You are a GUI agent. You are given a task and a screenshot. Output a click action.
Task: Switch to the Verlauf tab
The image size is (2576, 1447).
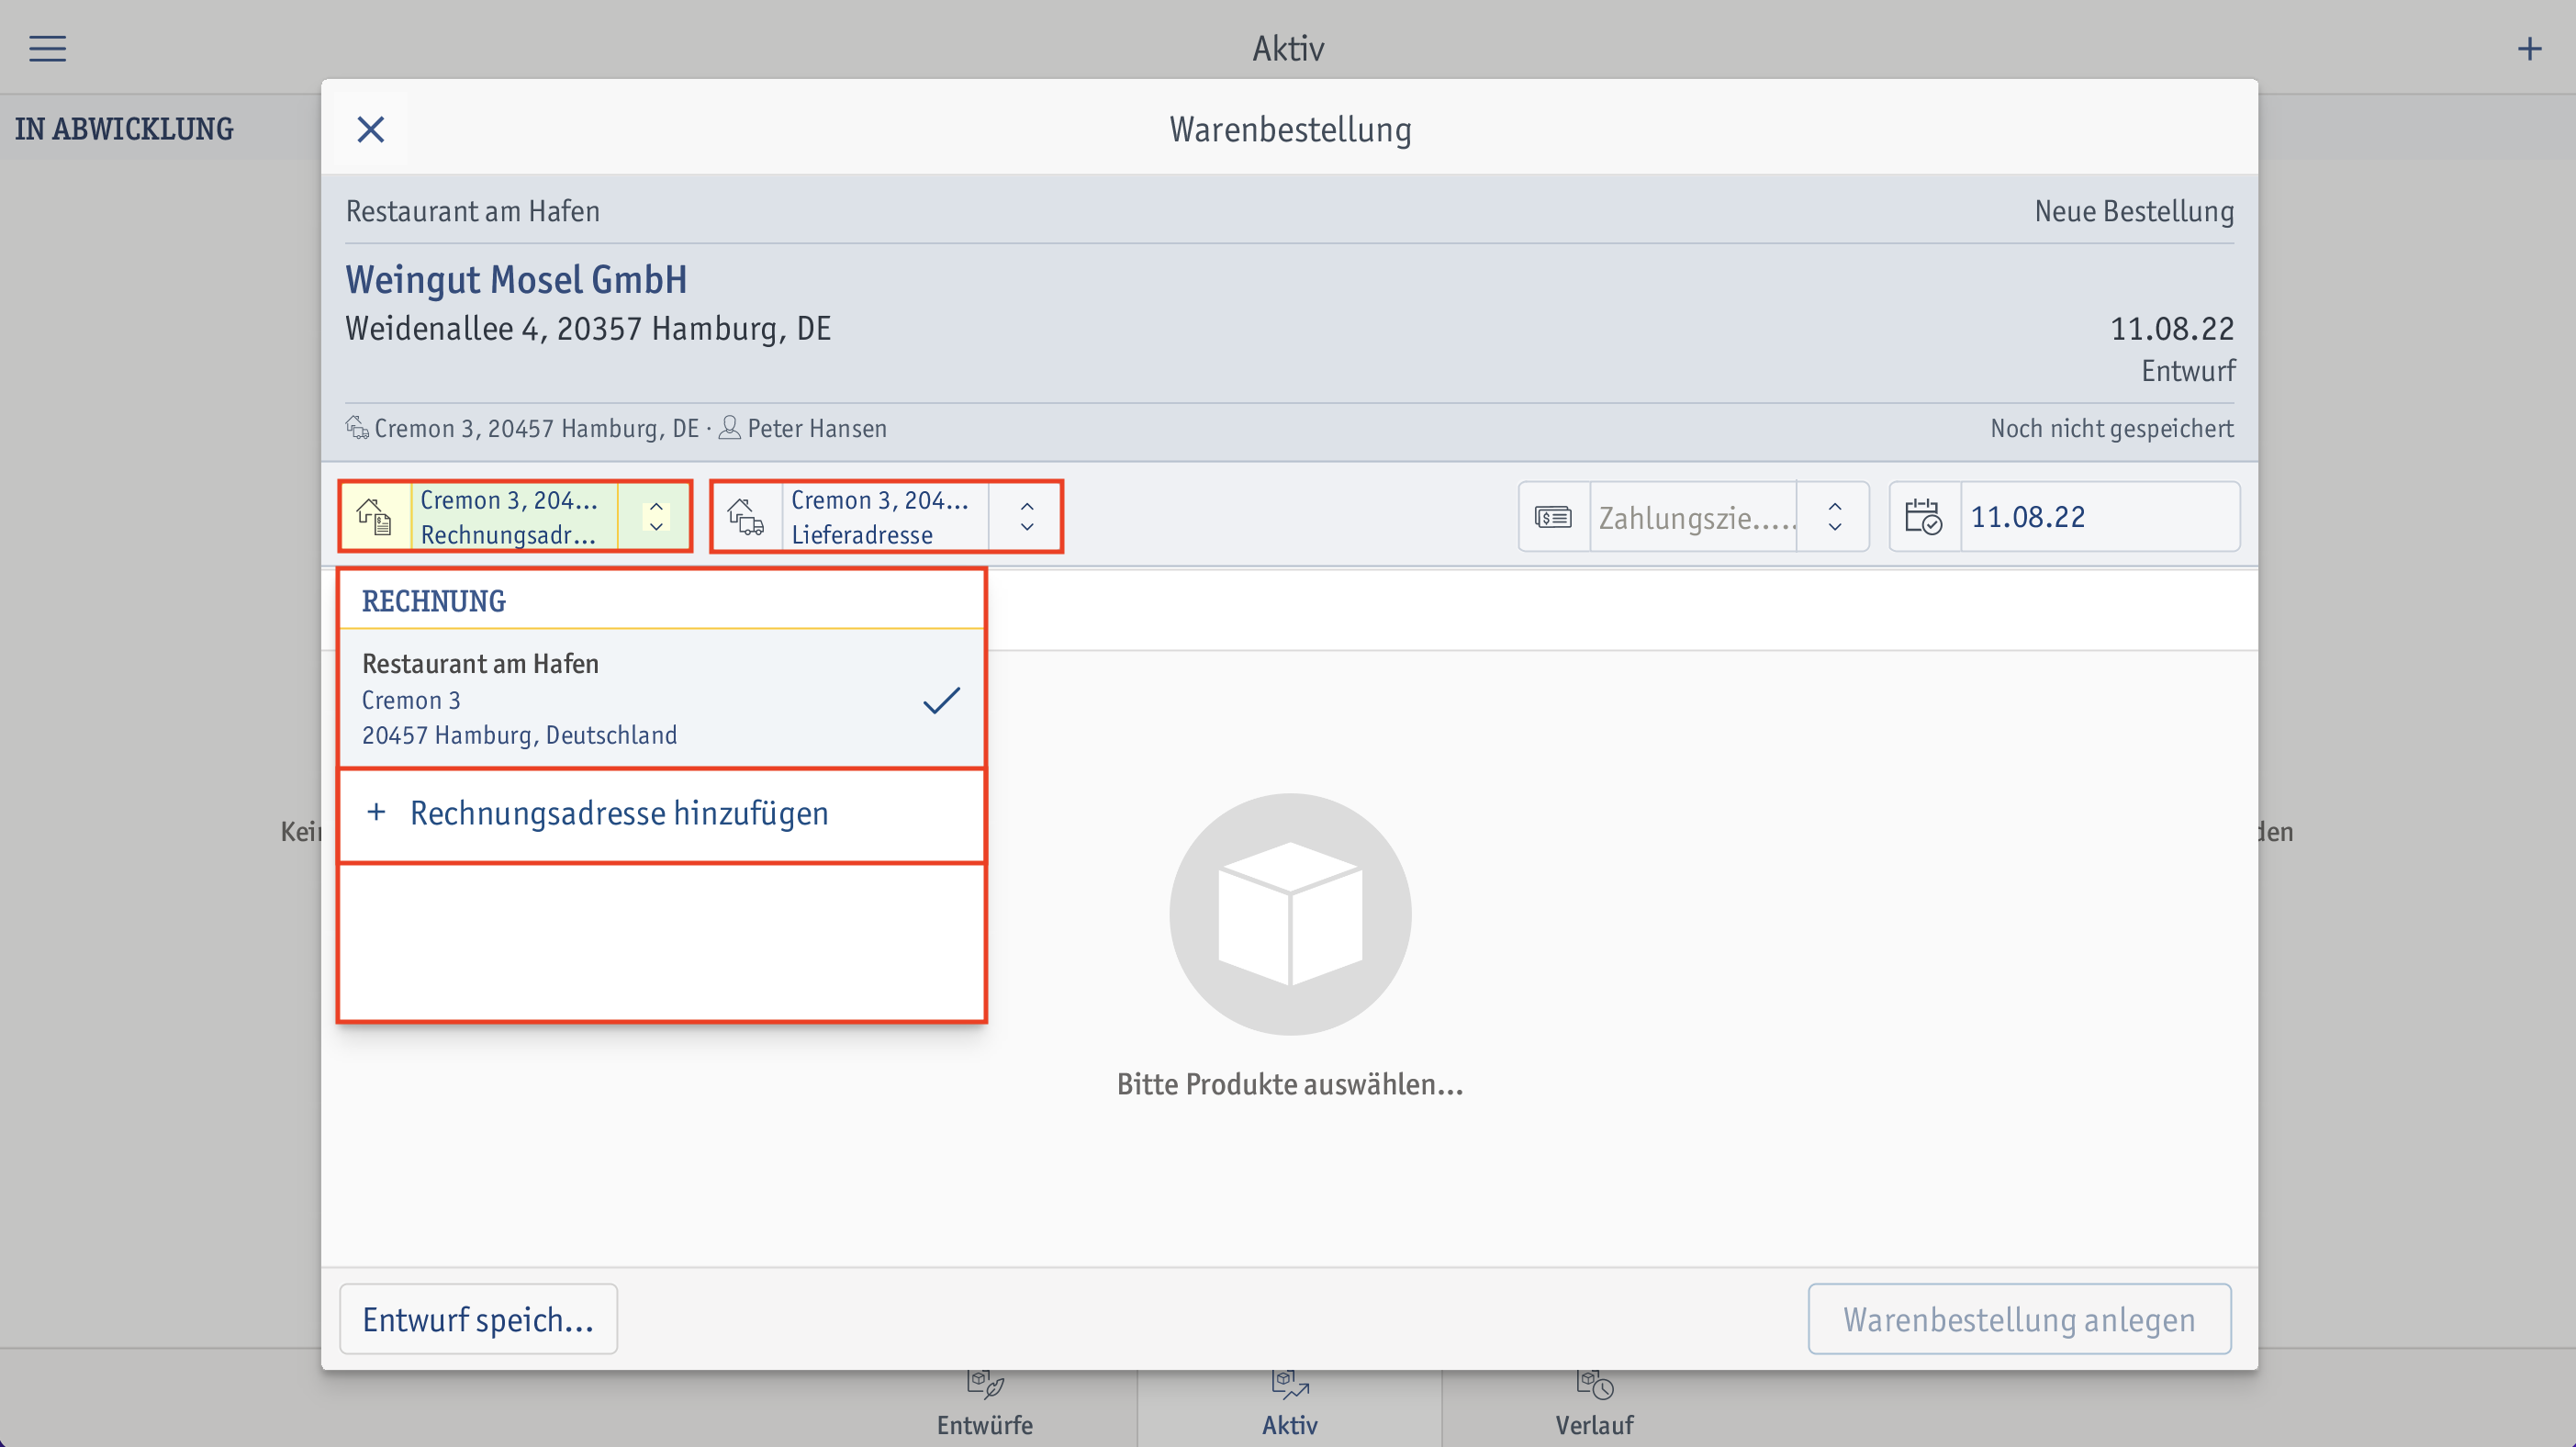click(1594, 1403)
